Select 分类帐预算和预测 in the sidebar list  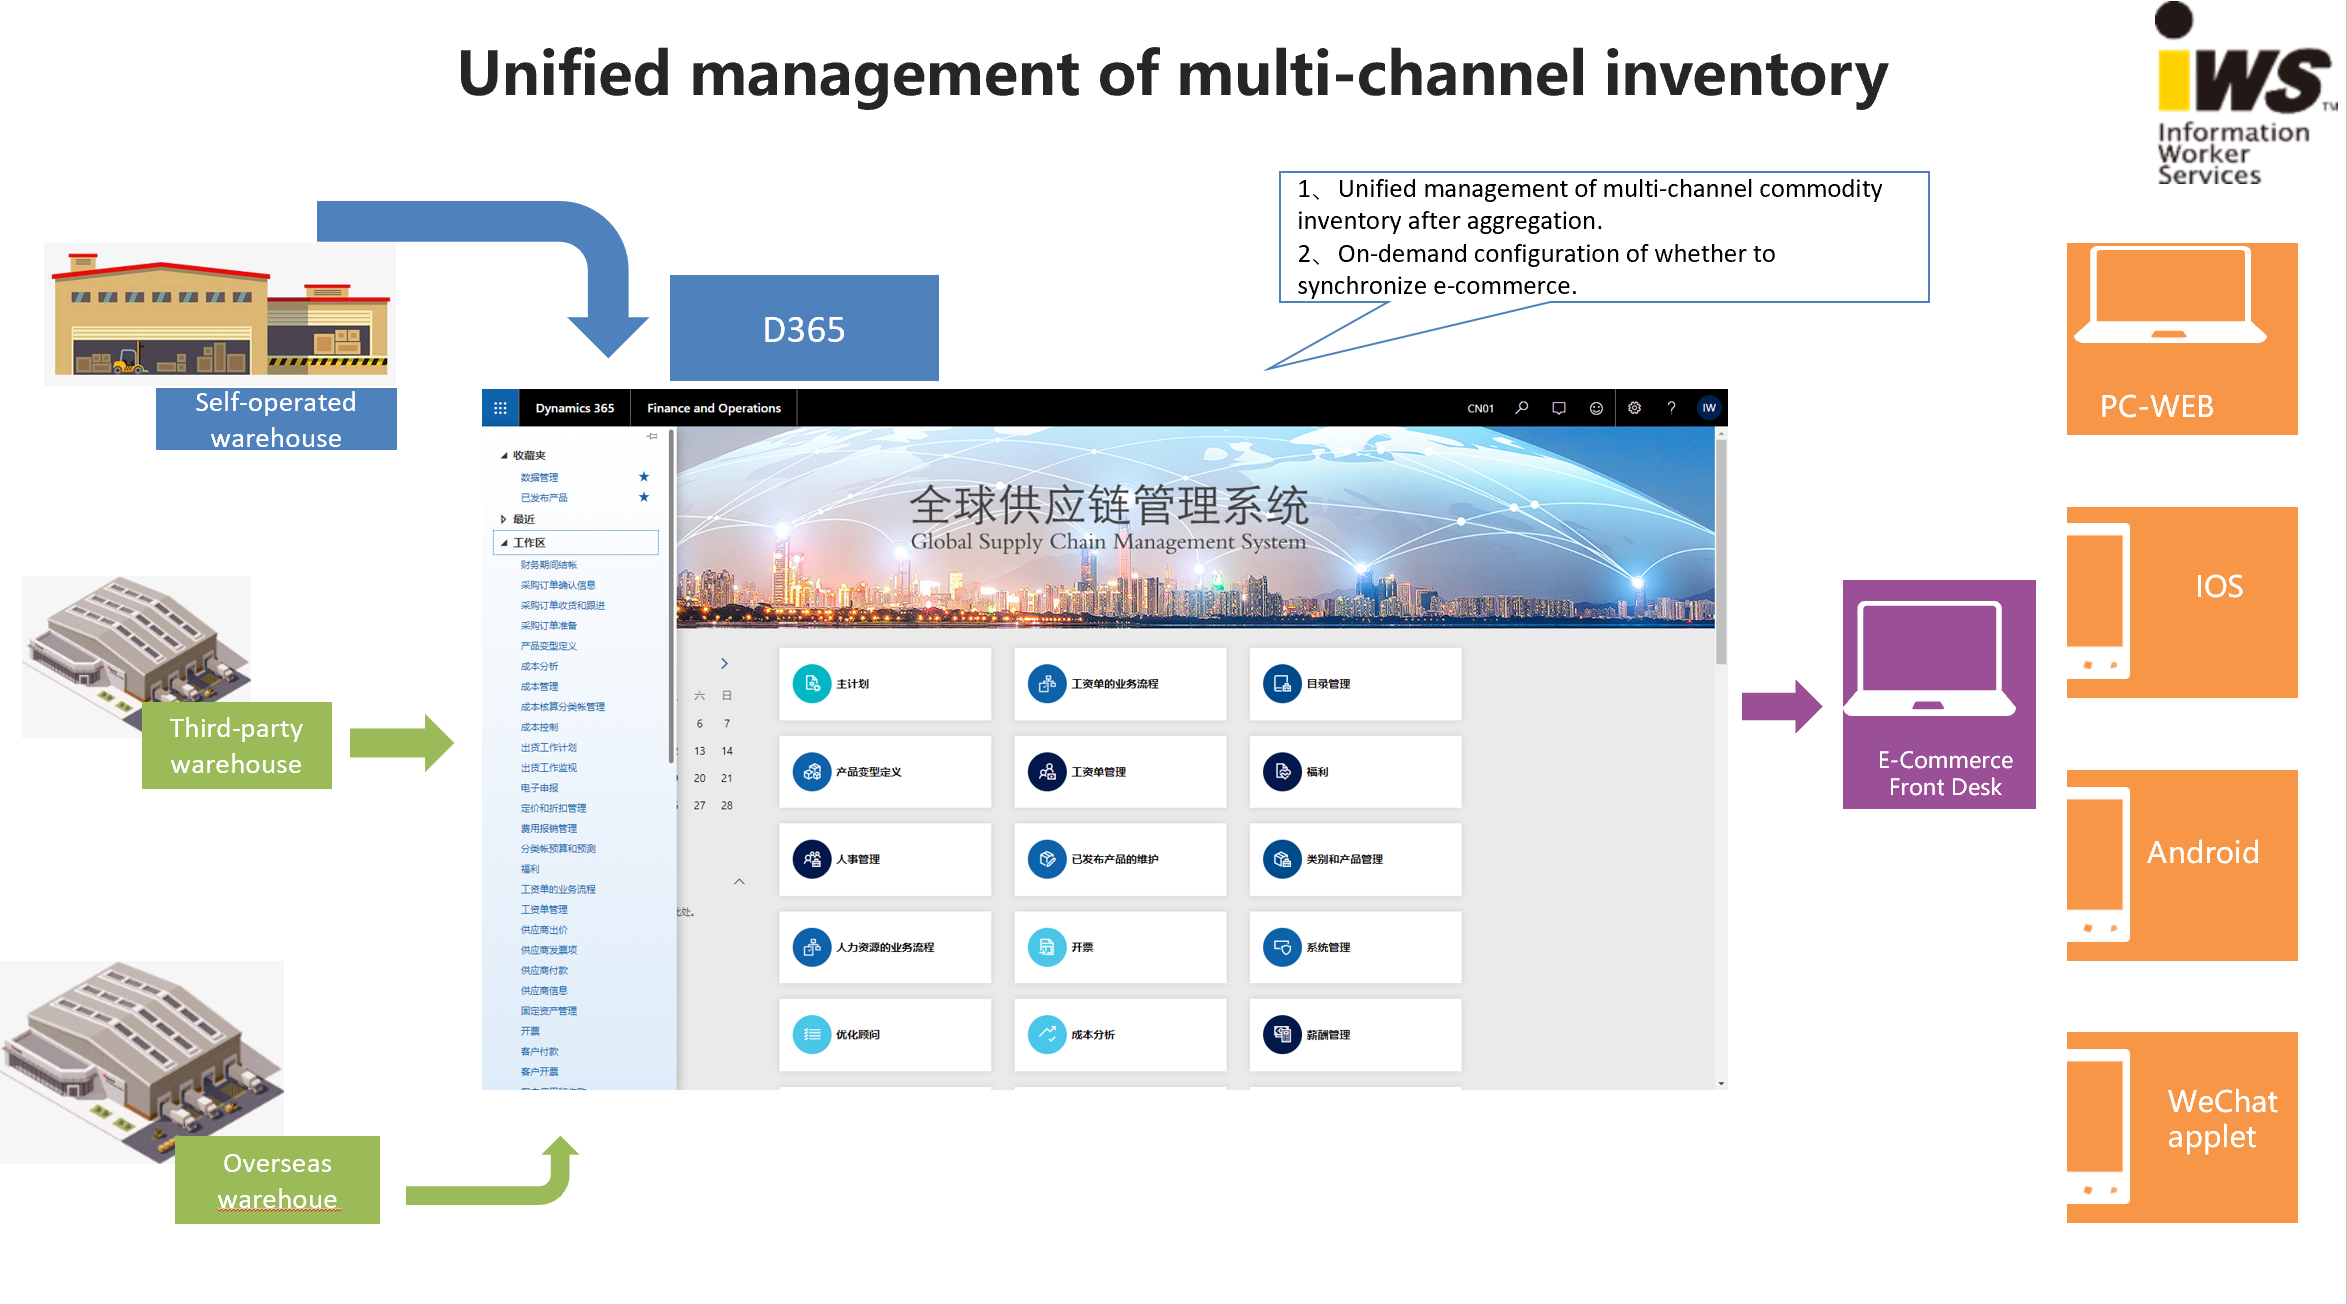(557, 848)
